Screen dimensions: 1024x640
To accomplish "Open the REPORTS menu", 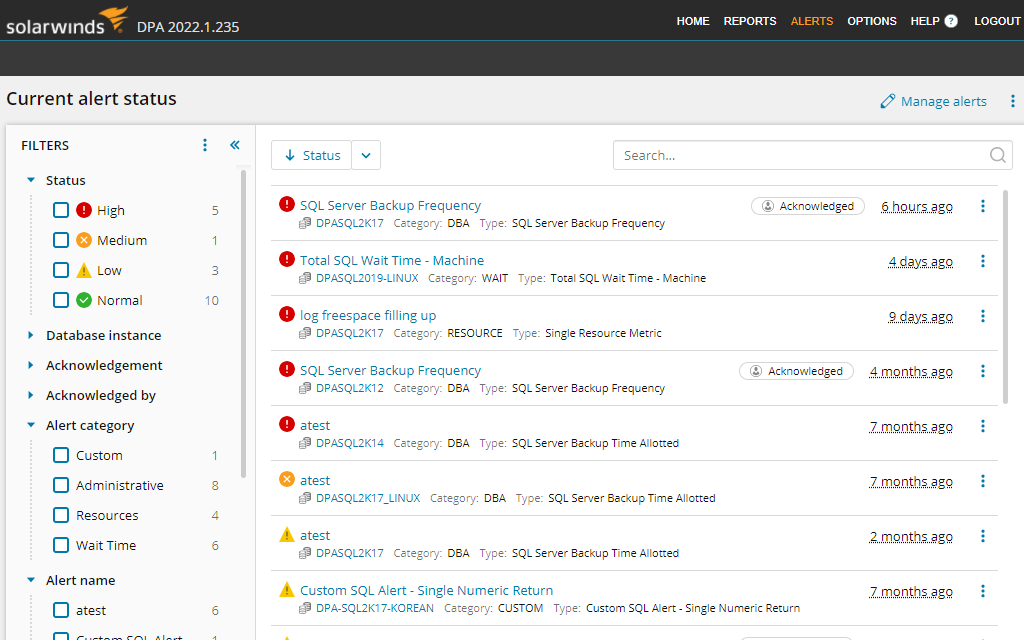I will click(x=750, y=20).
